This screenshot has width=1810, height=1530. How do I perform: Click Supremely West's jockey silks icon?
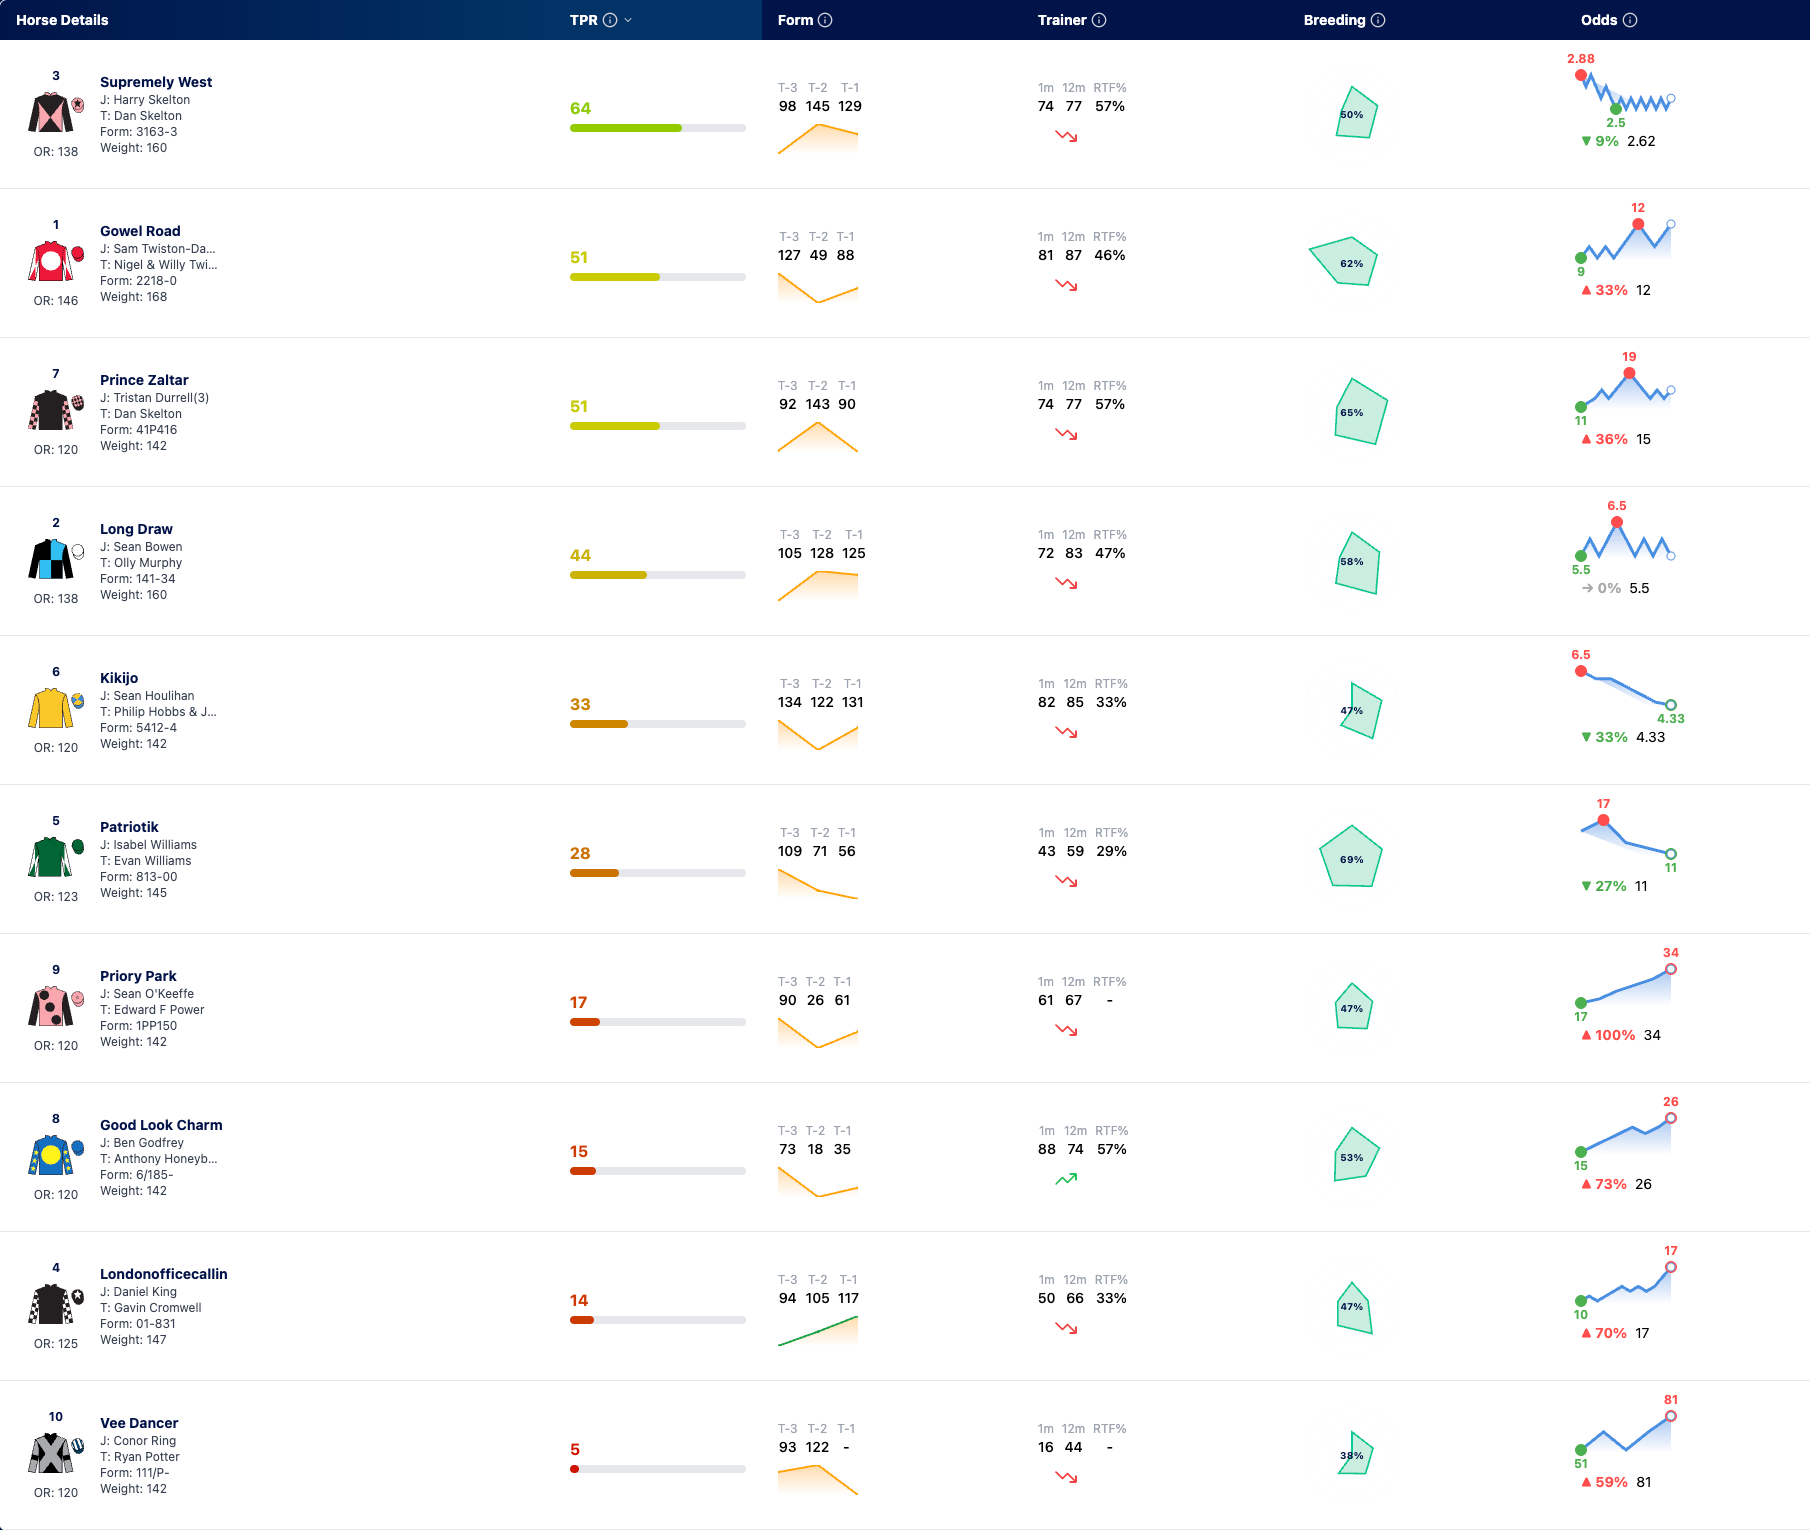[x=51, y=113]
